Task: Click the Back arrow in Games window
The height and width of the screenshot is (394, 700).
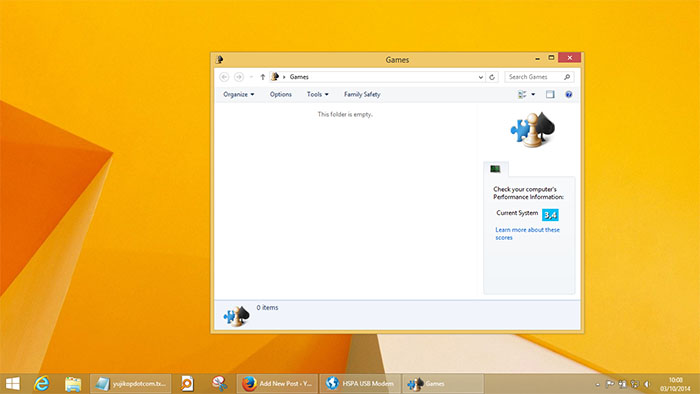Action: 224,77
